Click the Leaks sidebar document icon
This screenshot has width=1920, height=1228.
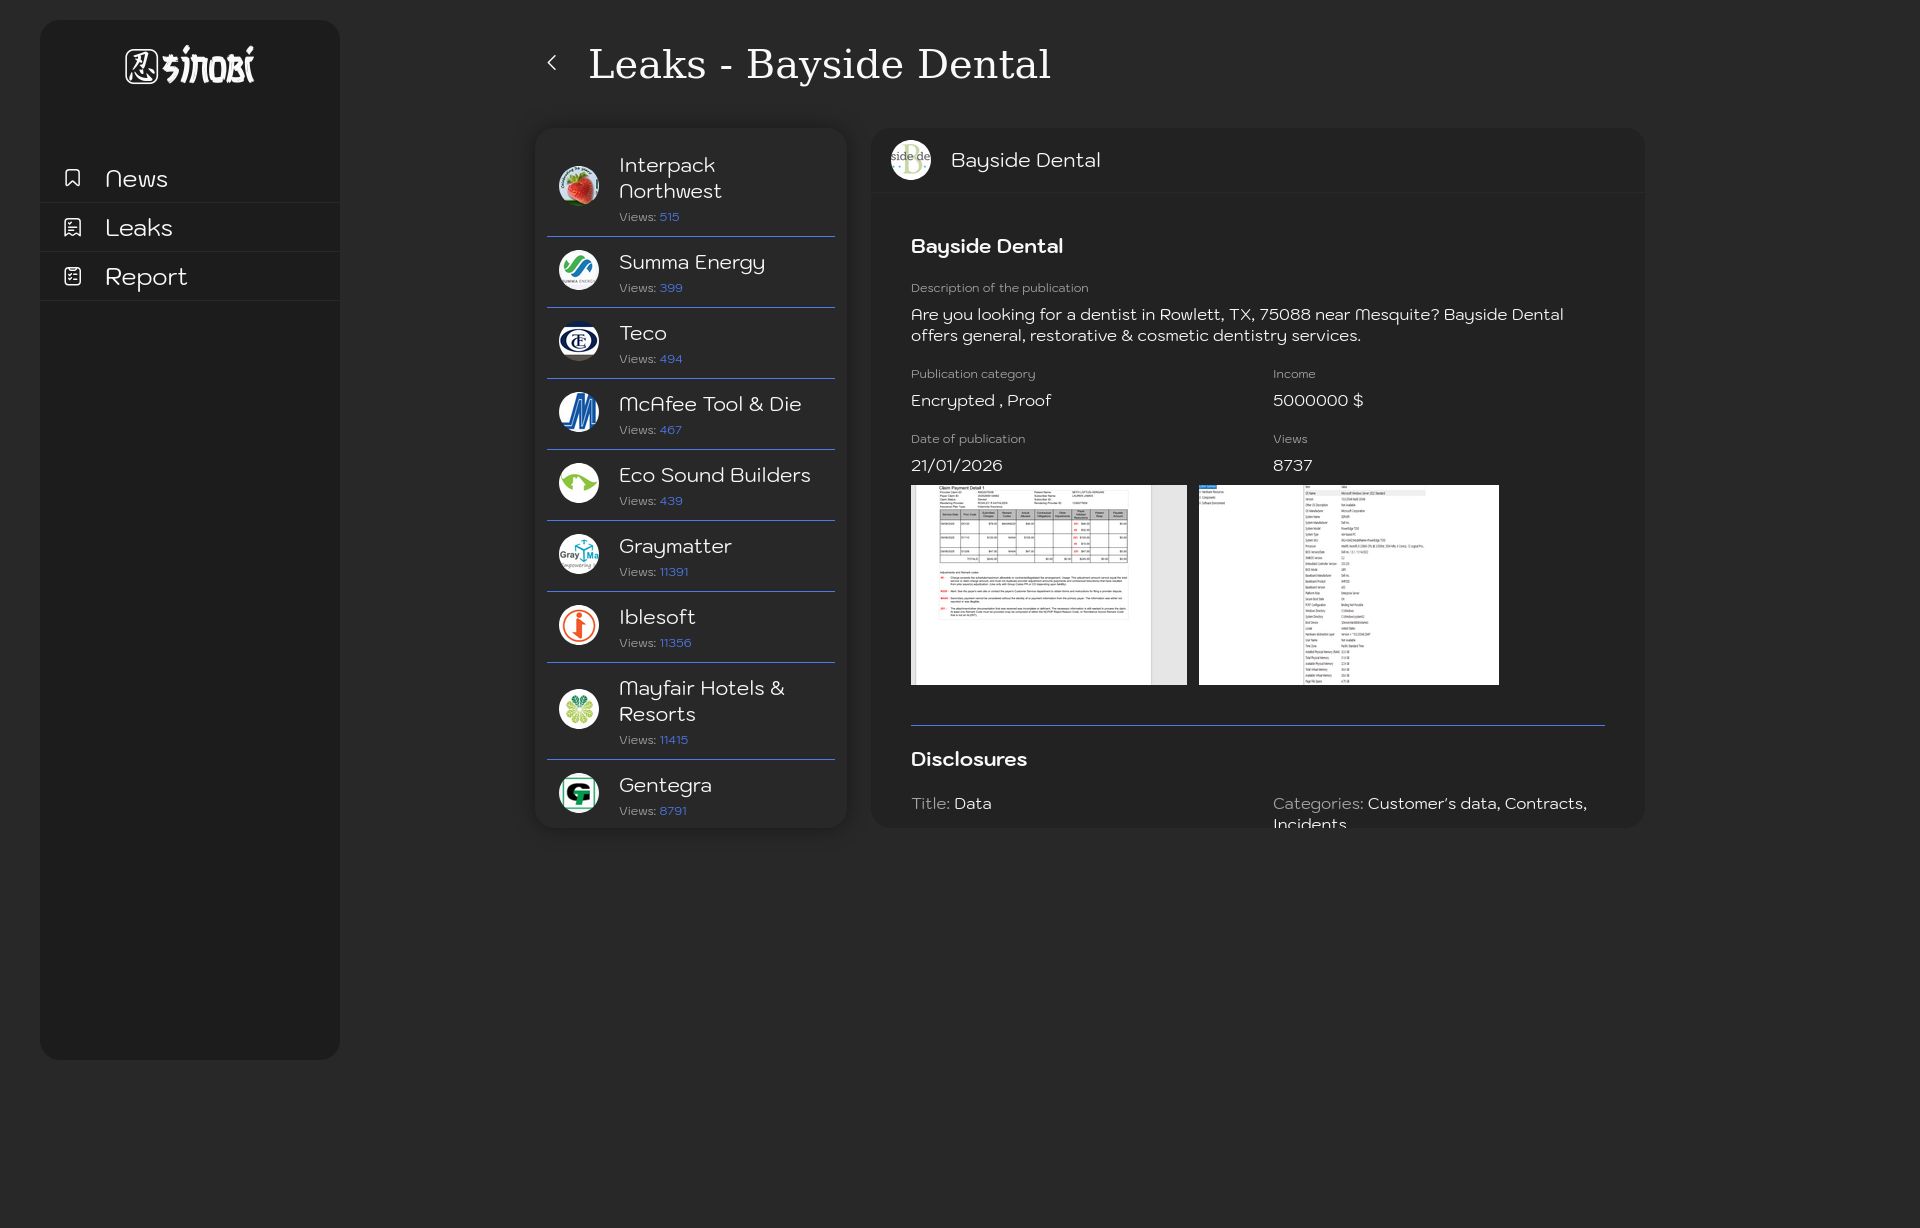(x=73, y=227)
